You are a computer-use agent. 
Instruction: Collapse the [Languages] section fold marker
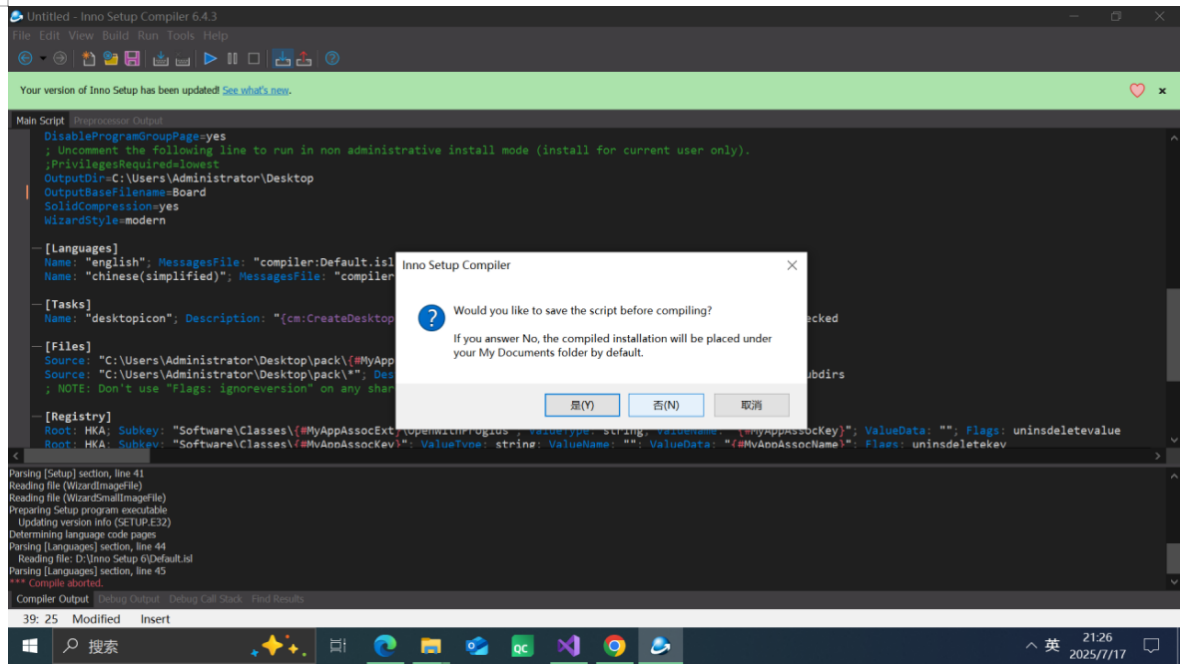[x=36, y=247]
